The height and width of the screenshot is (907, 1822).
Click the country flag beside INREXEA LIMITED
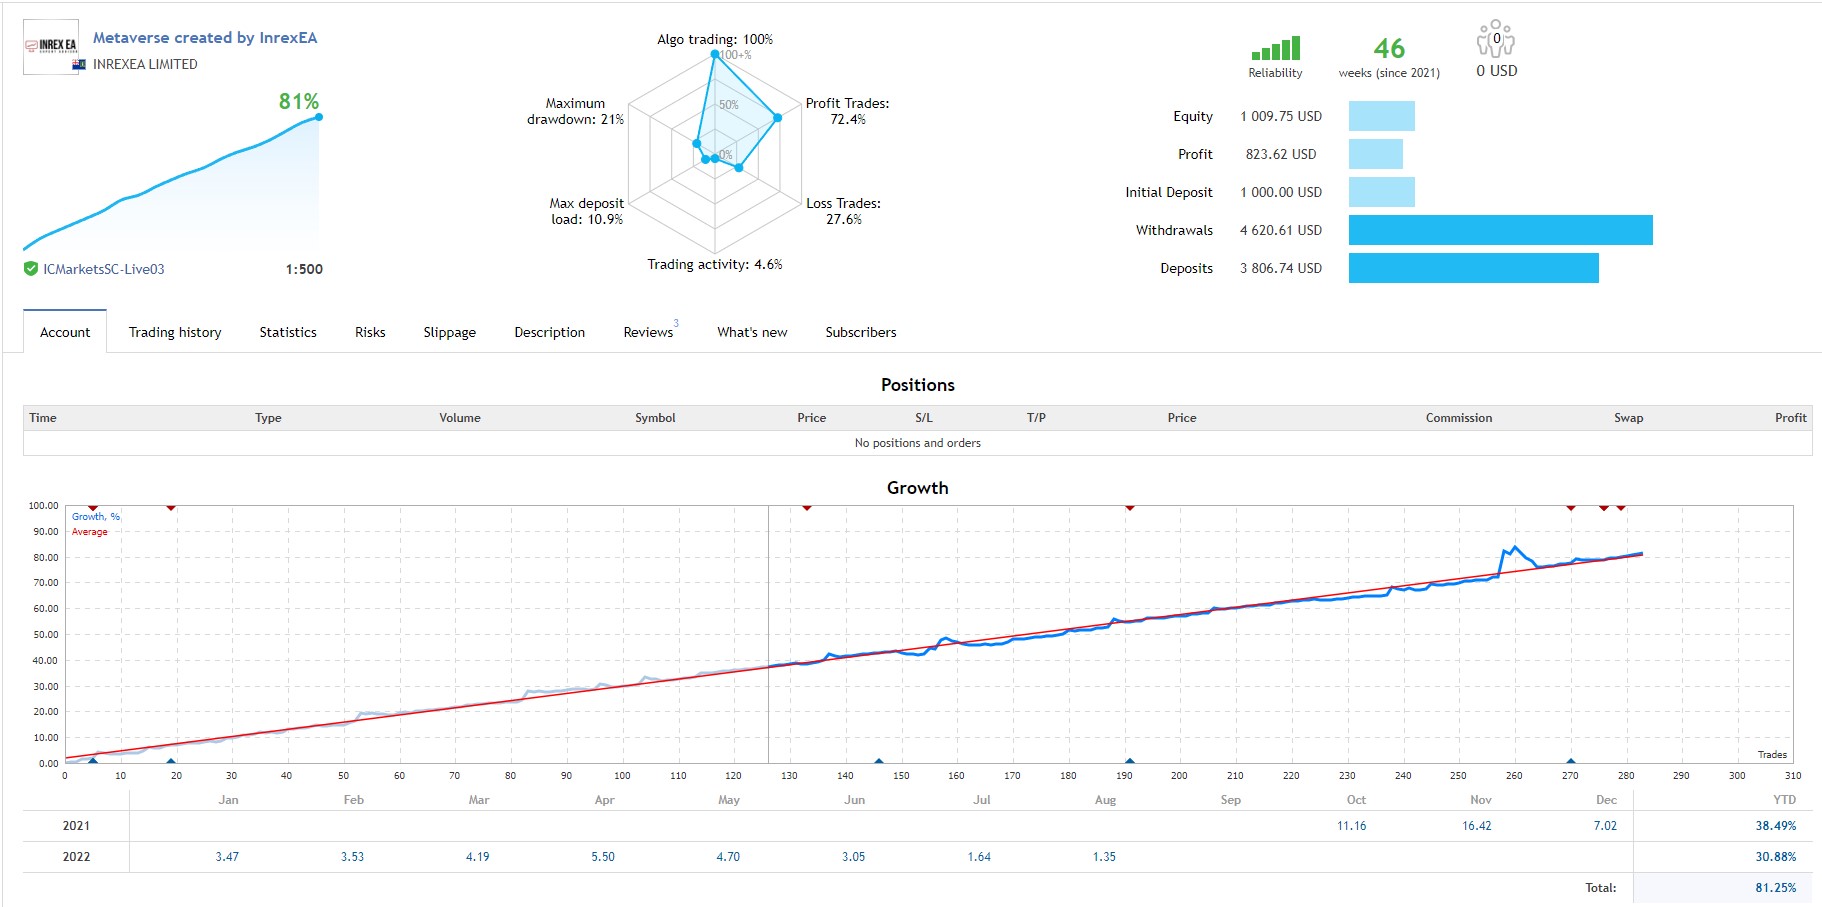(x=80, y=64)
